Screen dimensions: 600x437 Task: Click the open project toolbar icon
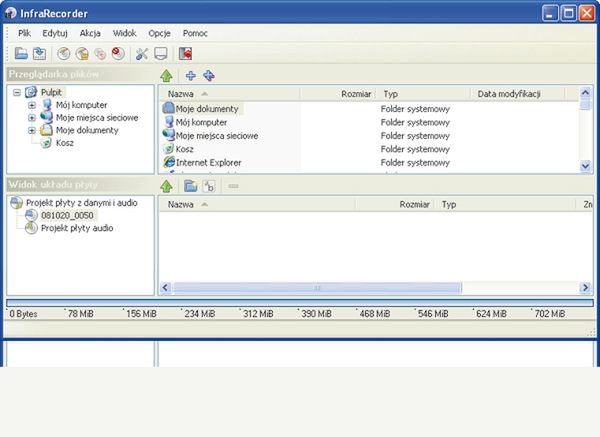pos(21,53)
